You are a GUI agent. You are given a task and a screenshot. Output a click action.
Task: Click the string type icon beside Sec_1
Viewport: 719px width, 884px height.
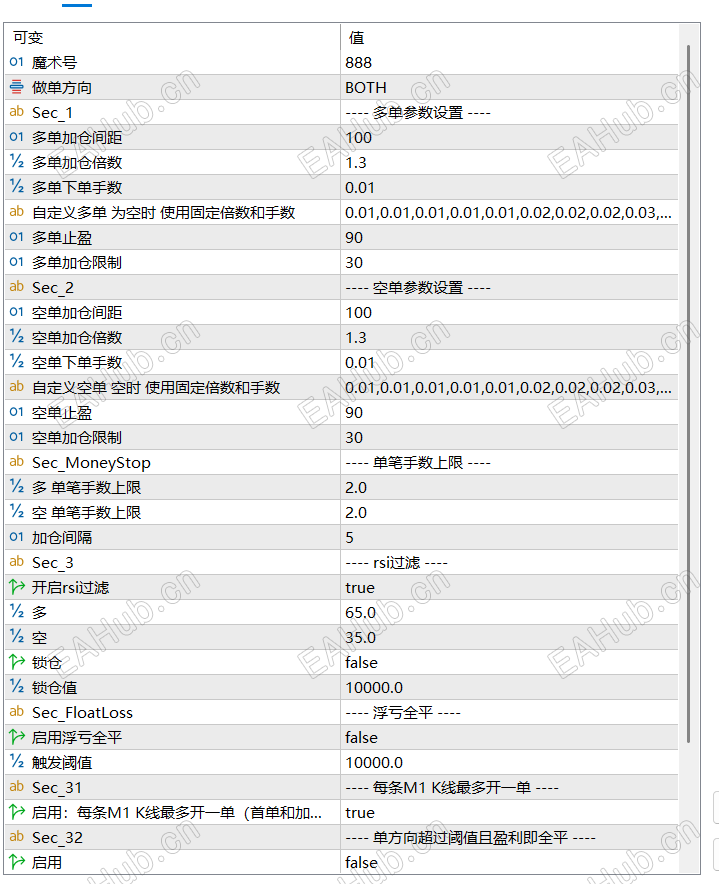coord(16,112)
